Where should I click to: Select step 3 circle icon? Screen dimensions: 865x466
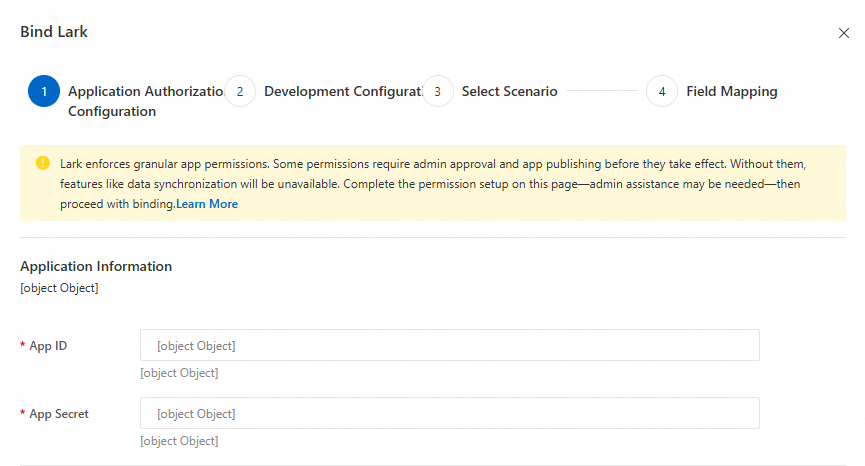point(437,91)
